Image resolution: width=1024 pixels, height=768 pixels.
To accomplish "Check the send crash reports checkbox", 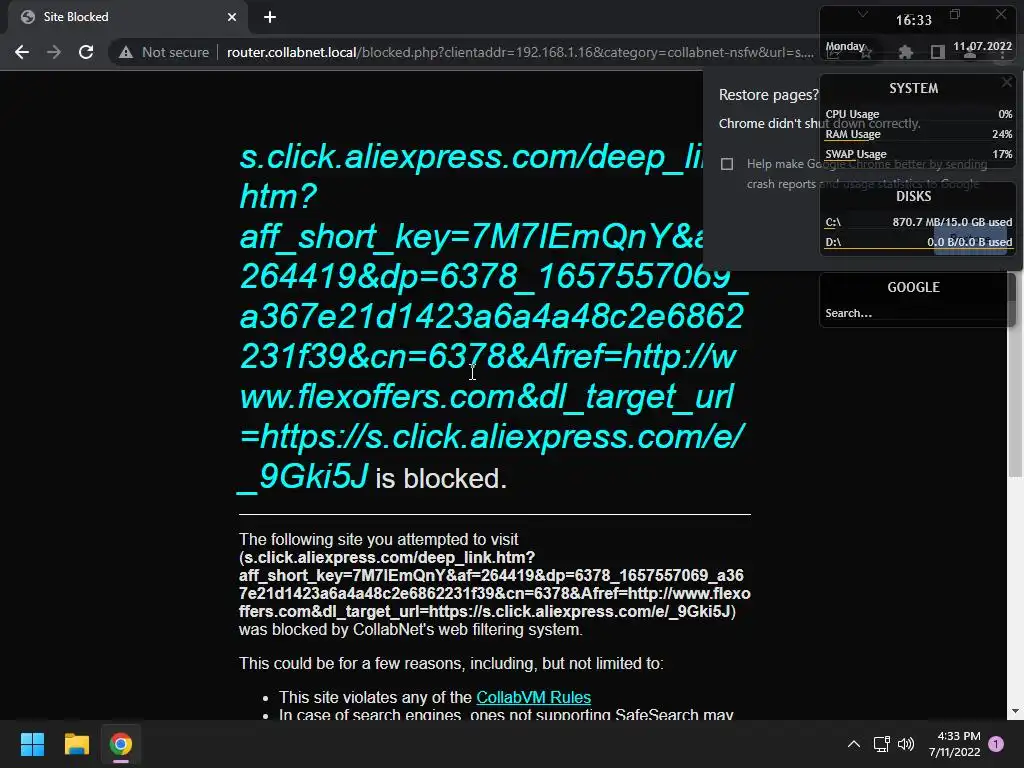I will coord(727,164).
